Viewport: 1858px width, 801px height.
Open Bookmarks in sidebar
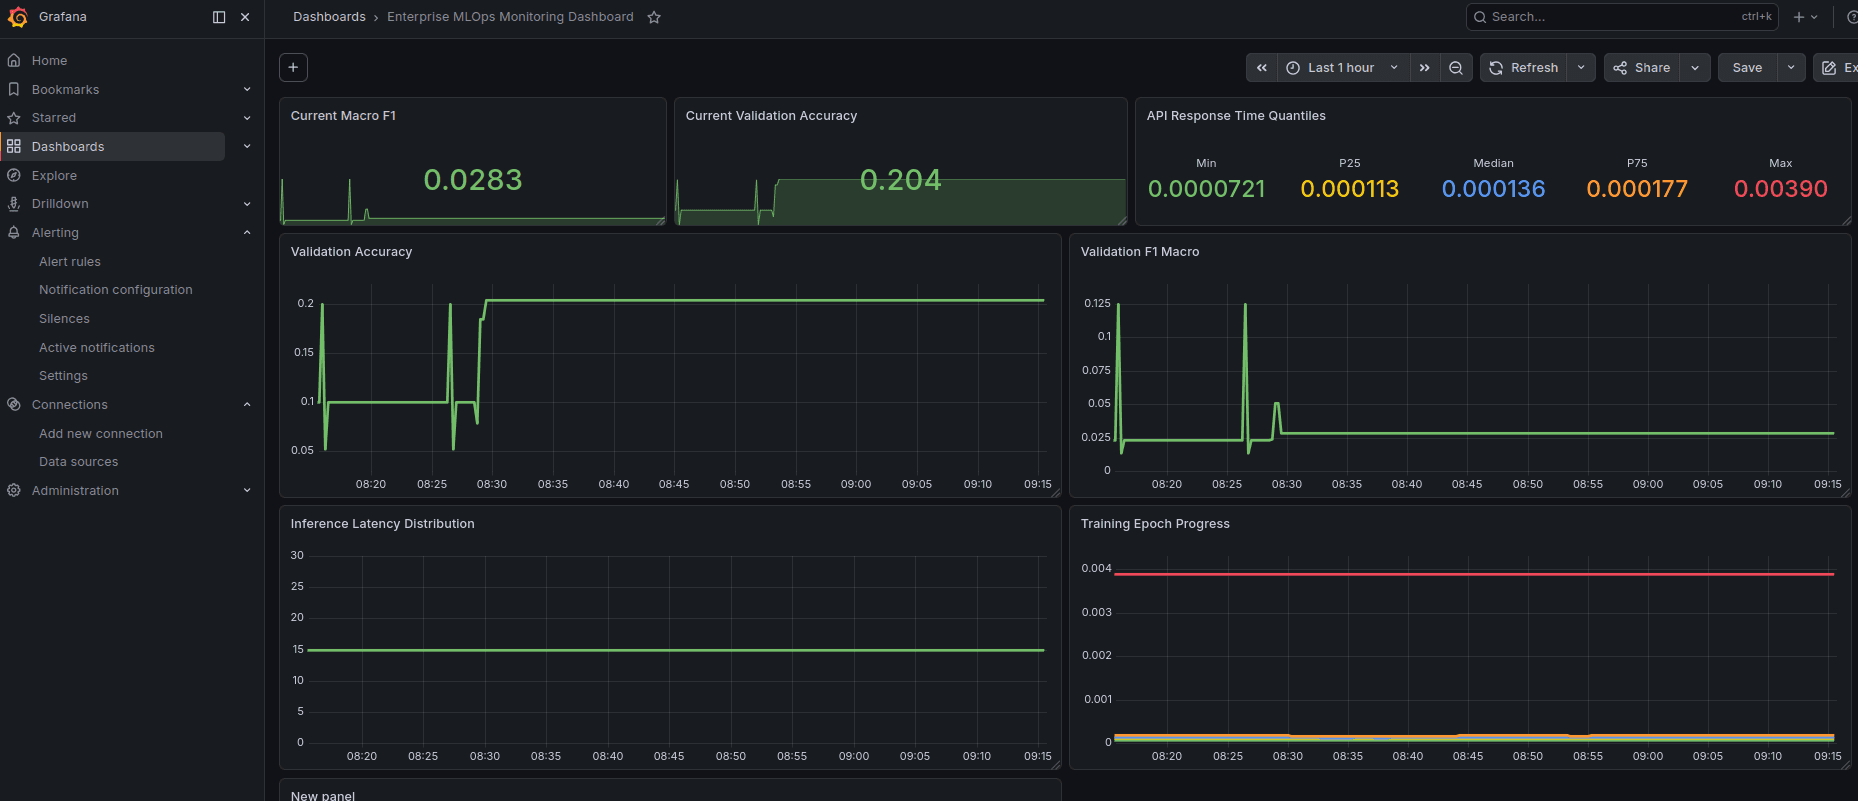pos(65,90)
